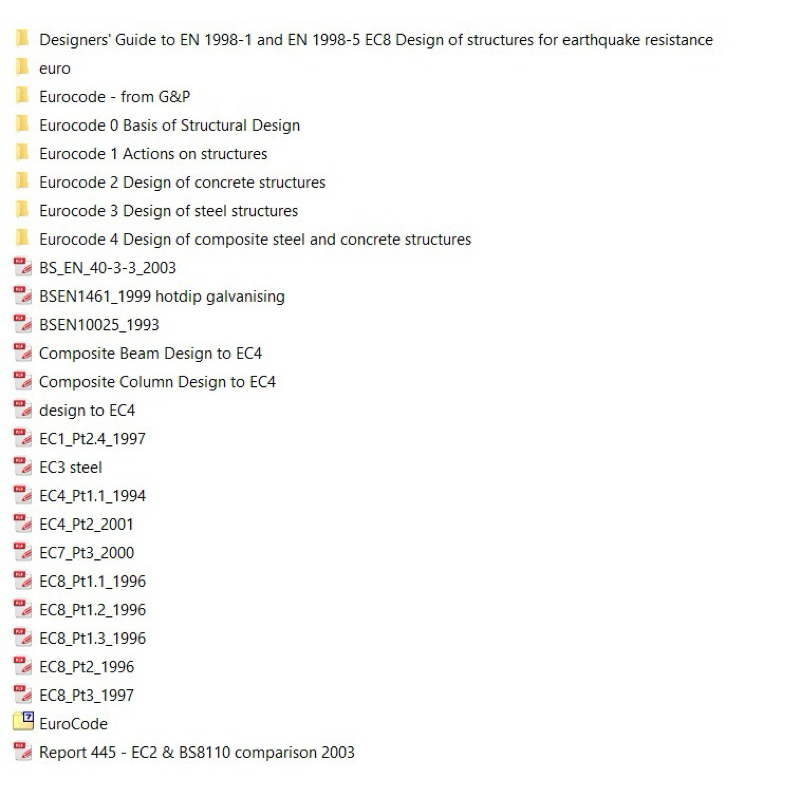Viewport: 800px width, 800px height.
Task: Click PDF icon next to EC4_Pt1.1_1994
Action: tap(23, 495)
